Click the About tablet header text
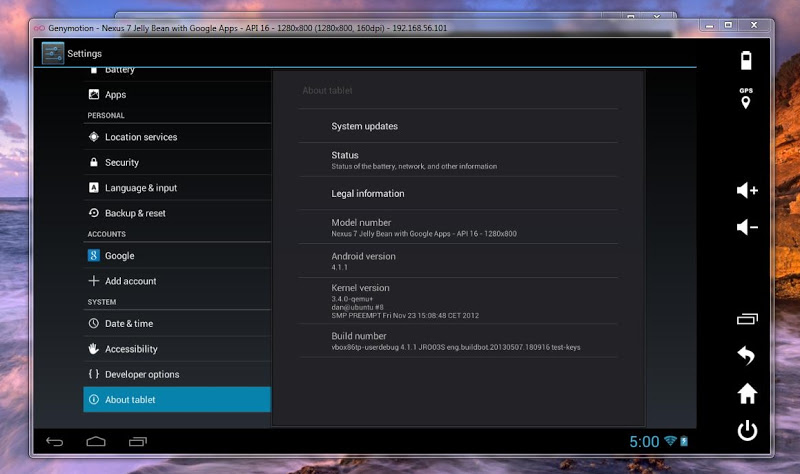Screen dimensions: 800x474 point(327,90)
